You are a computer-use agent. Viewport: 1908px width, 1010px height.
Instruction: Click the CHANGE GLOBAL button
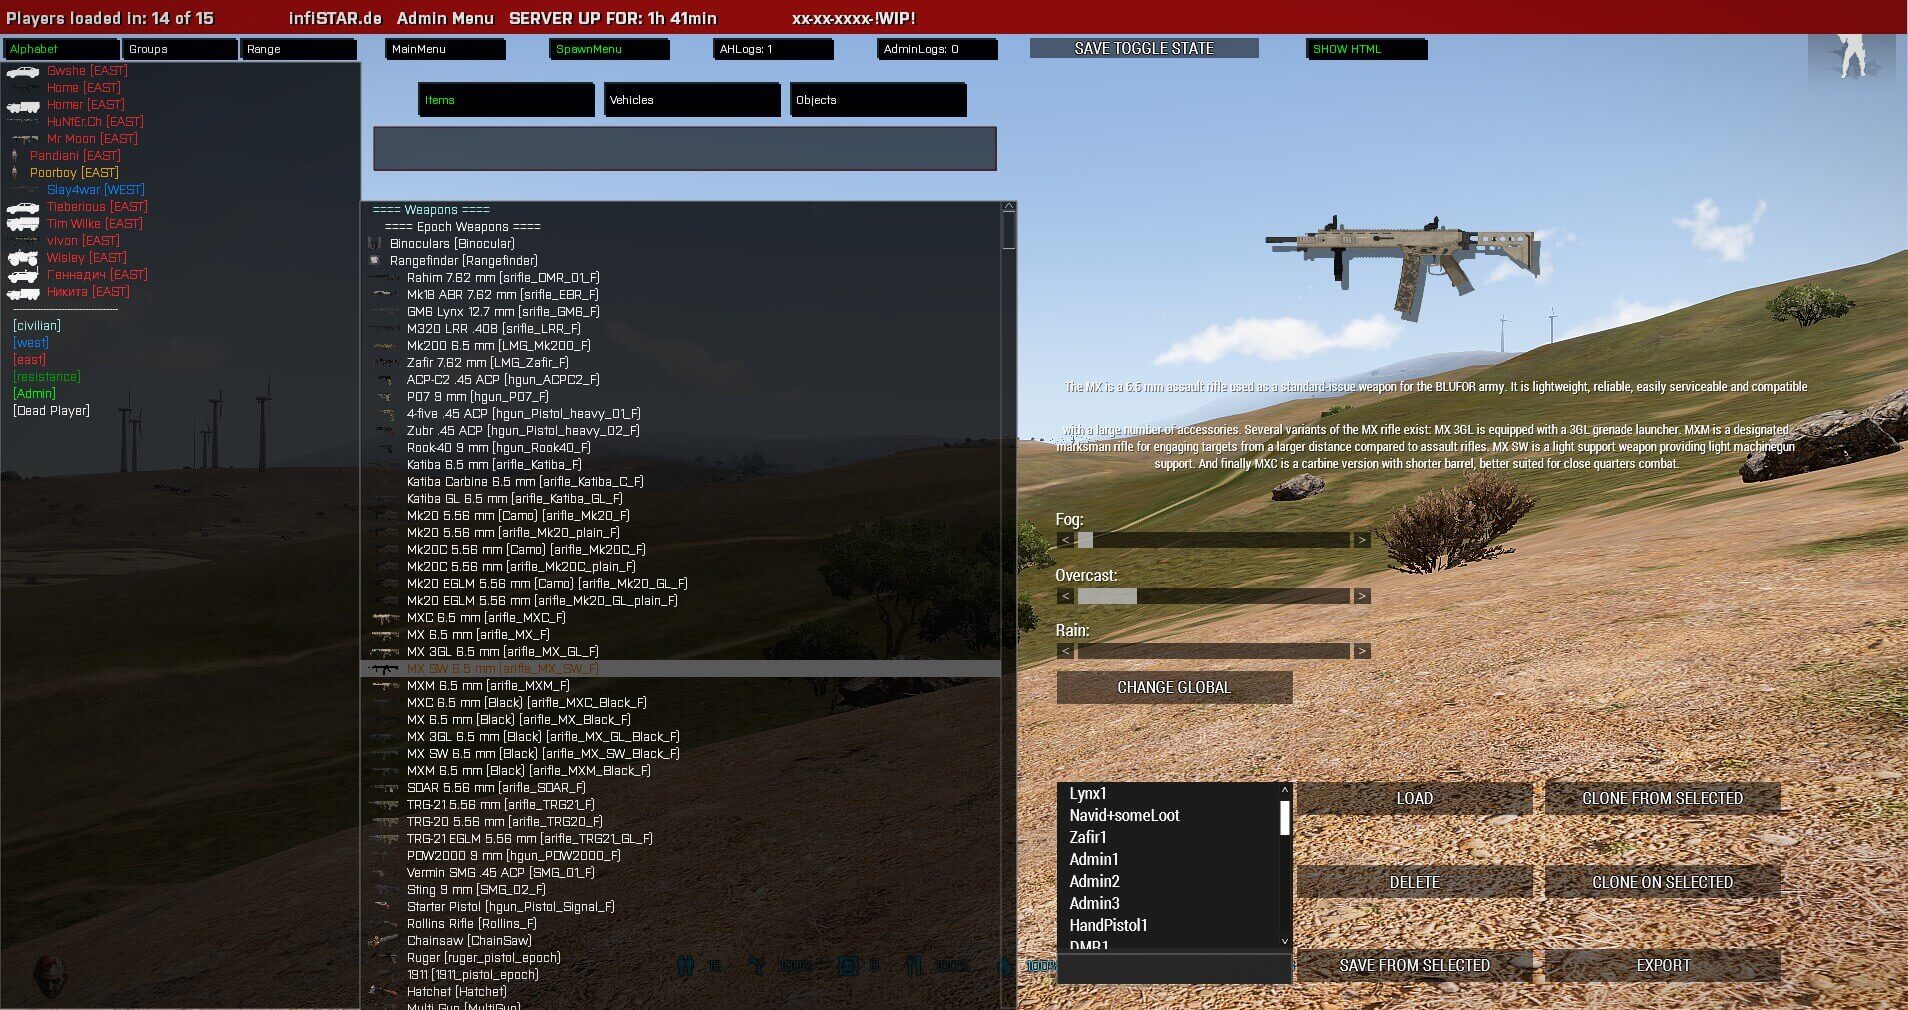click(x=1174, y=688)
